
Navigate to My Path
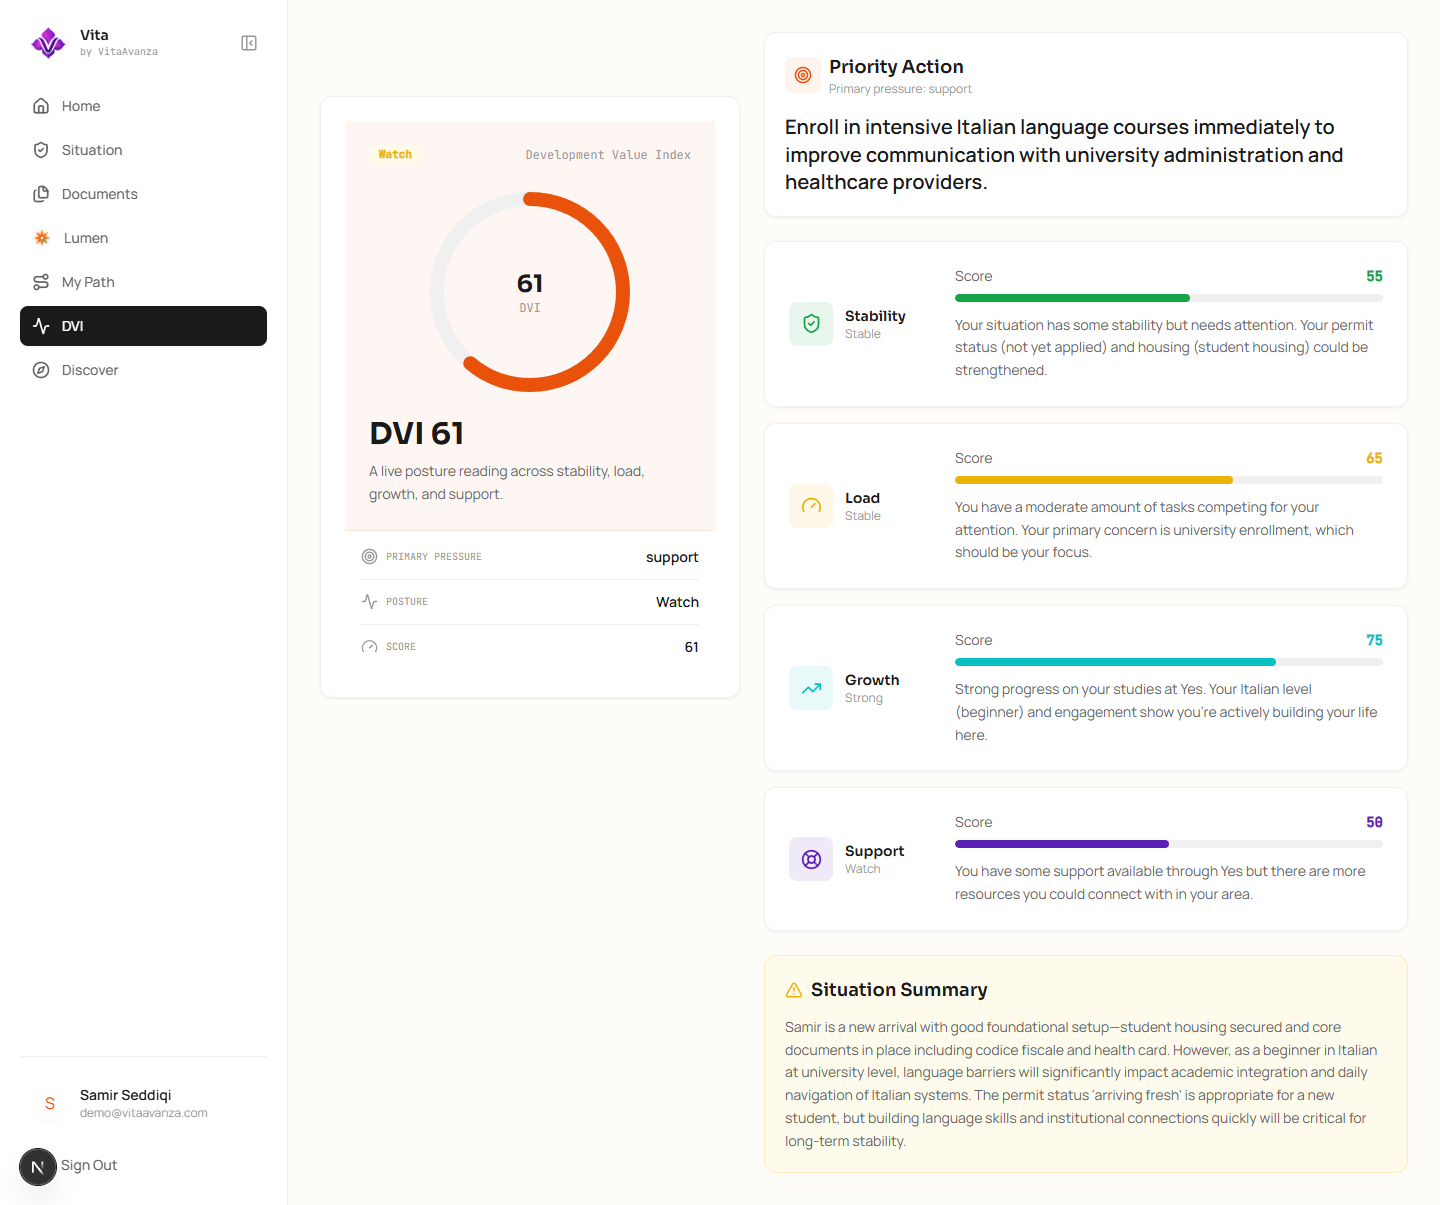(143, 282)
